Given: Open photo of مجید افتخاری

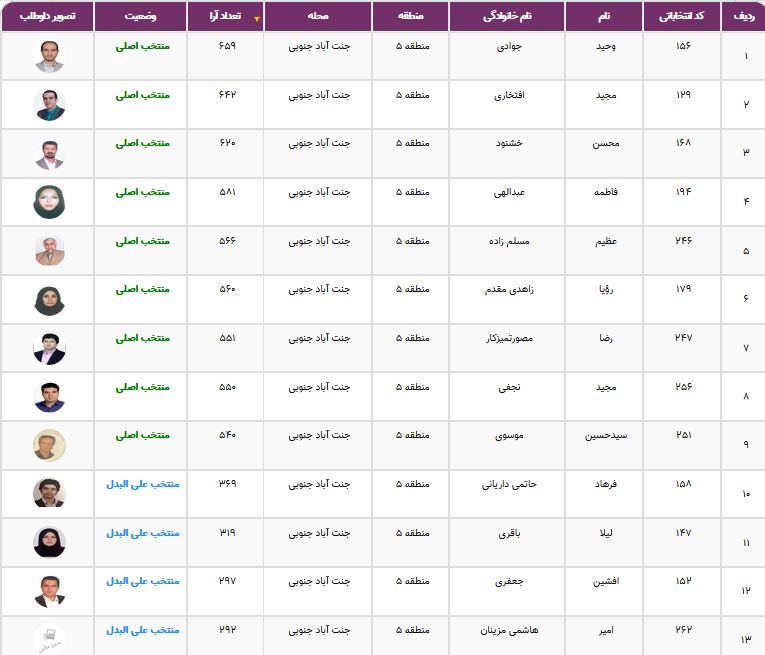Looking at the screenshot, I should tap(49, 105).
